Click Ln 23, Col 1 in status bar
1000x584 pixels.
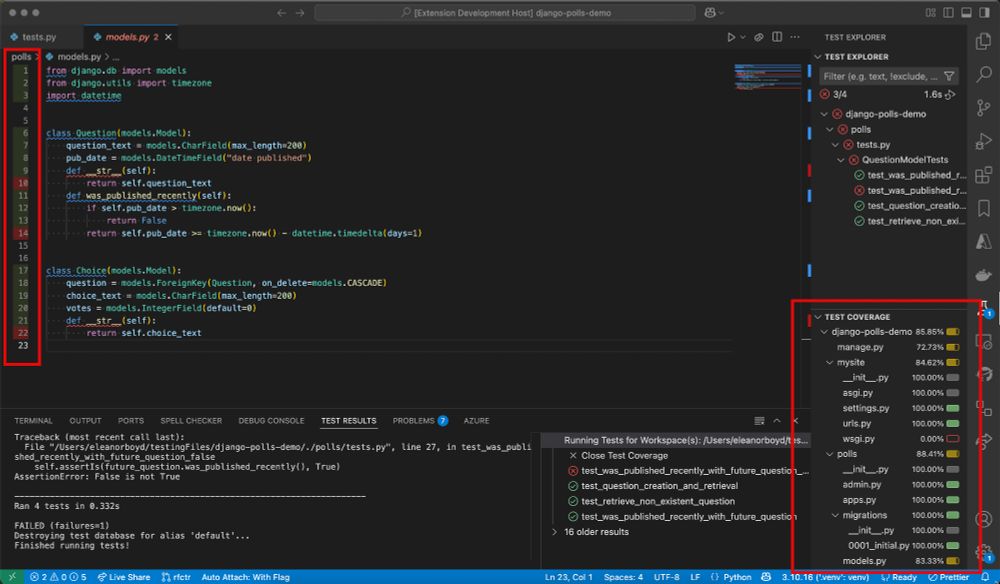(569, 577)
